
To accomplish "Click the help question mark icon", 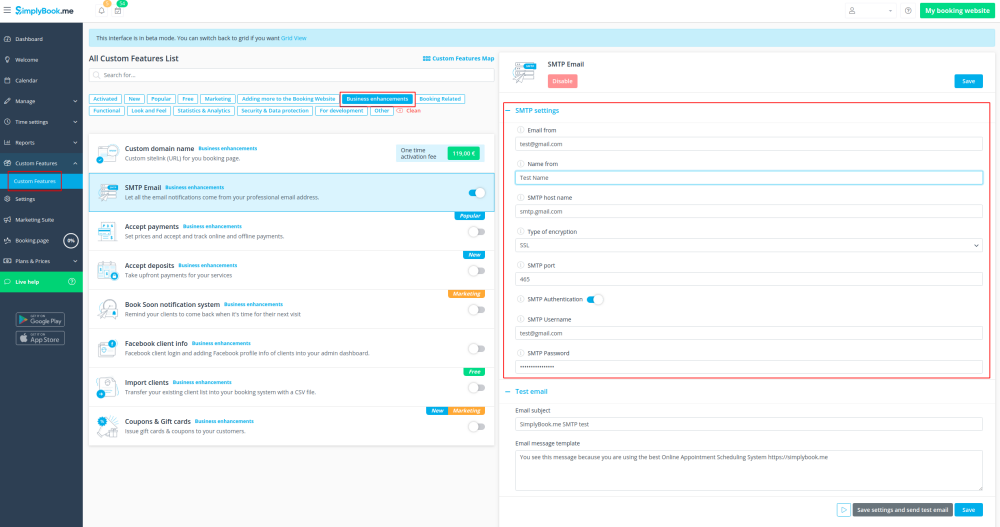I will (x=908, y=11).
